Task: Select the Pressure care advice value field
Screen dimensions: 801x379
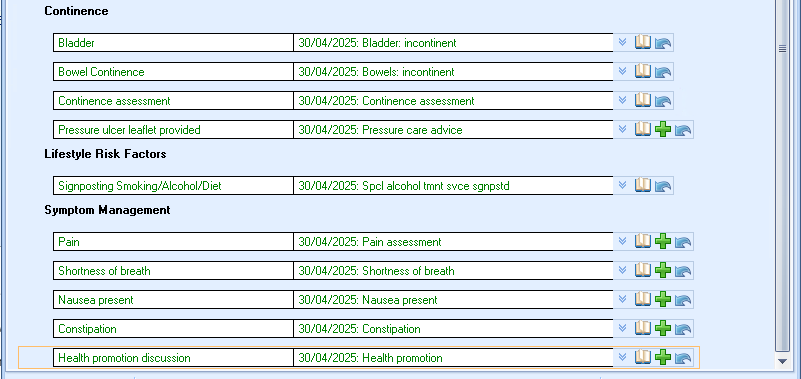Action: point(453,130)
